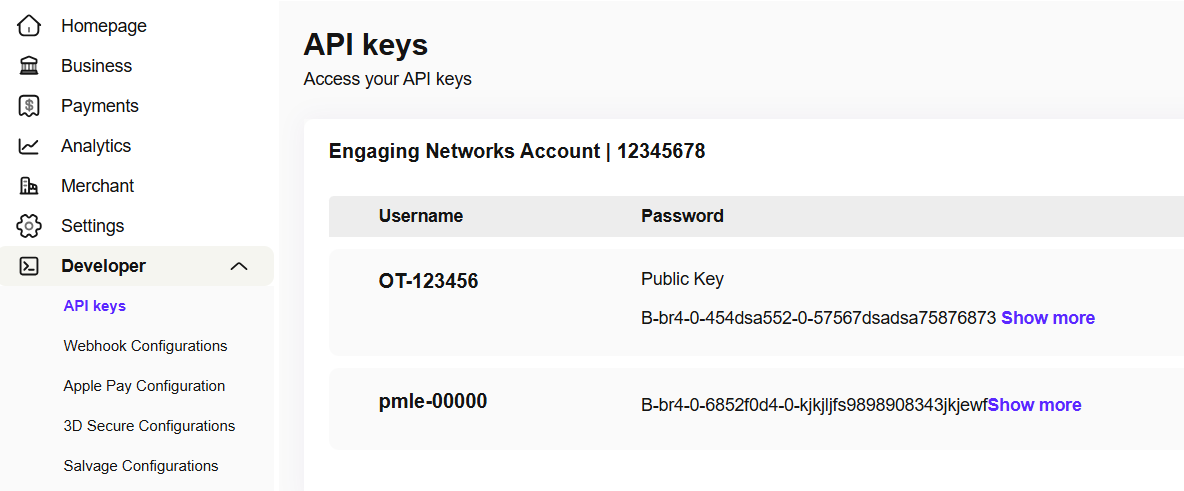This screenshot has height=491, width=1184.
Task: Show more of OT-123456 public key
Action: click(1047, 318)
